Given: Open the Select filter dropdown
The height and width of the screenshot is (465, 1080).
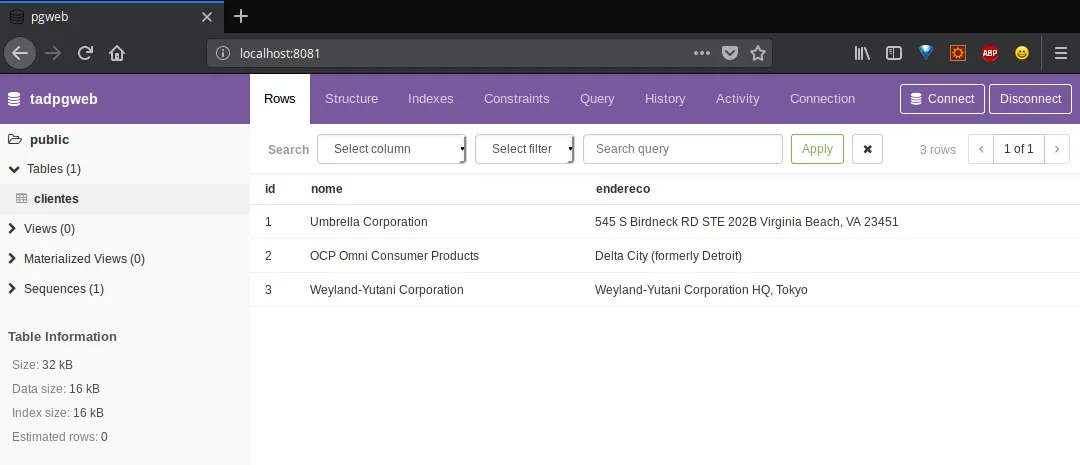Looking at the screenshot, I should click(x=525, y=149).
